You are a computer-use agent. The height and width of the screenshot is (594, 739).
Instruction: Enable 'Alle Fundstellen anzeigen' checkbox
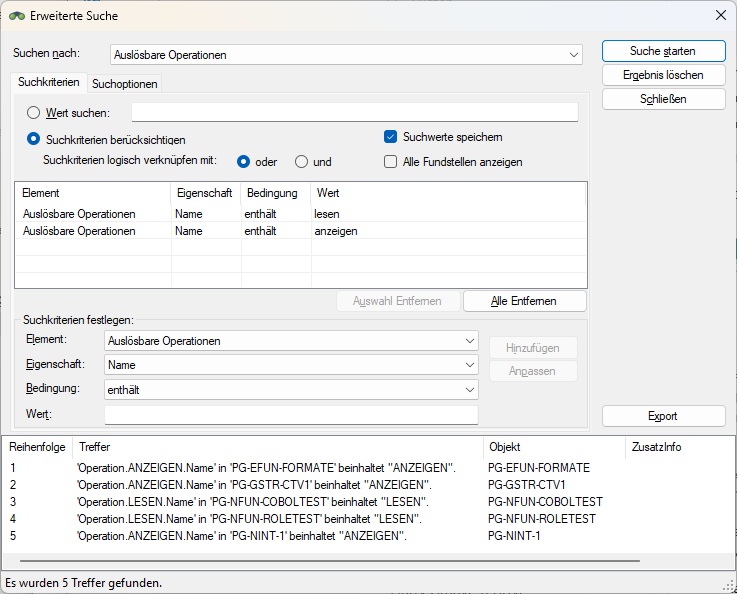[x=391, y=162]
